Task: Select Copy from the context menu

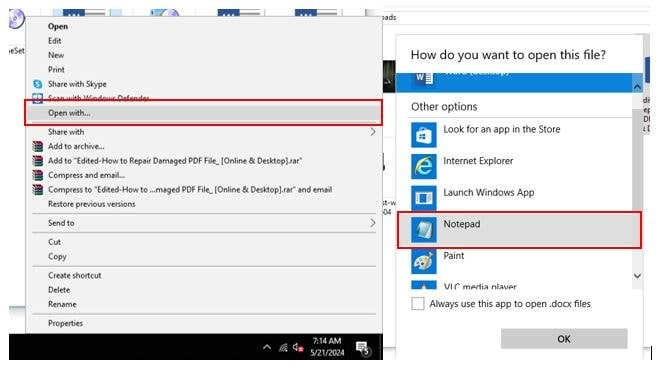Action: (x=57, y=257)
